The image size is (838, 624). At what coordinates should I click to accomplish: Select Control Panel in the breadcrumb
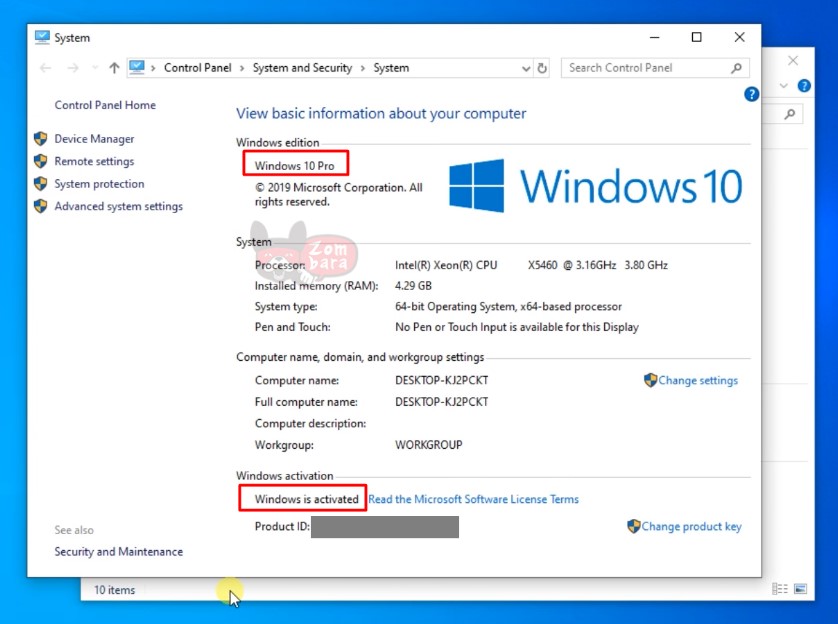(198, 68)
